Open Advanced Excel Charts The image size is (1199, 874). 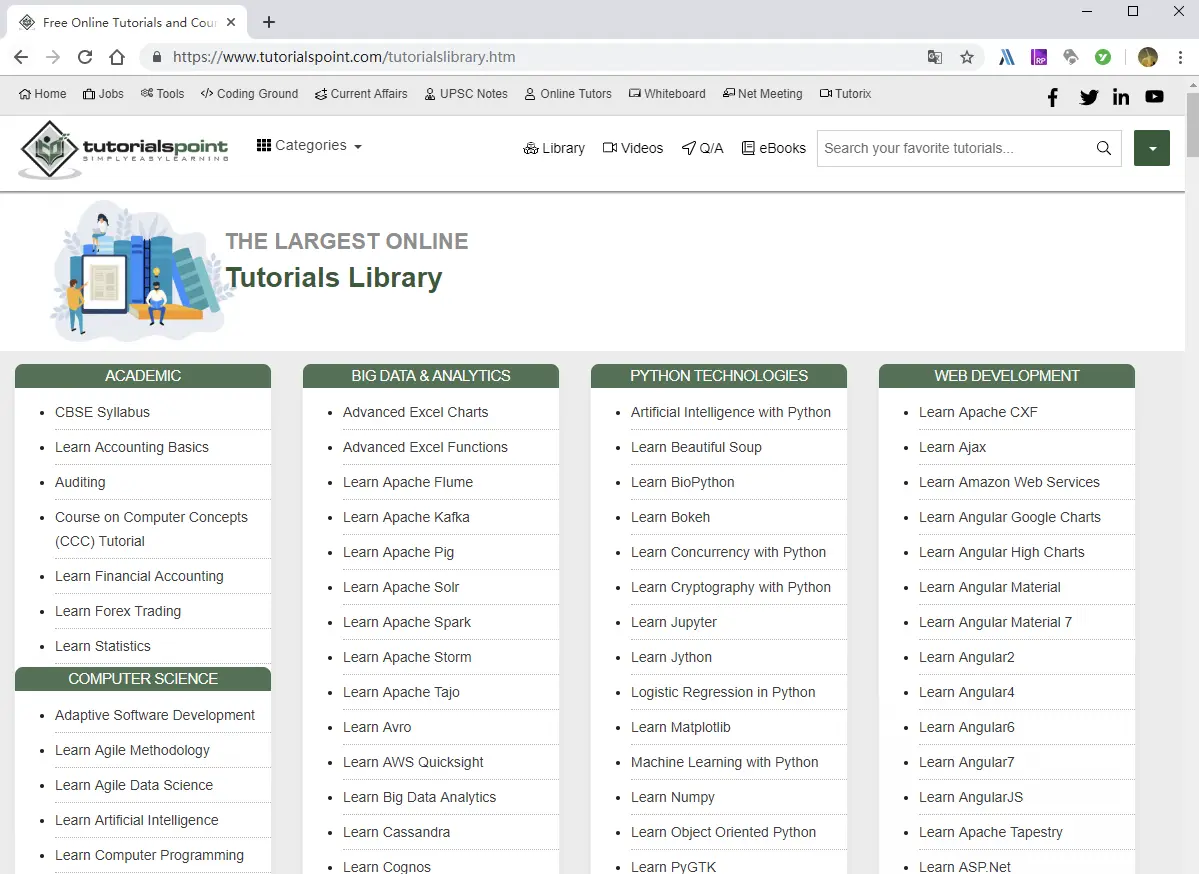[x=415, y=412]
